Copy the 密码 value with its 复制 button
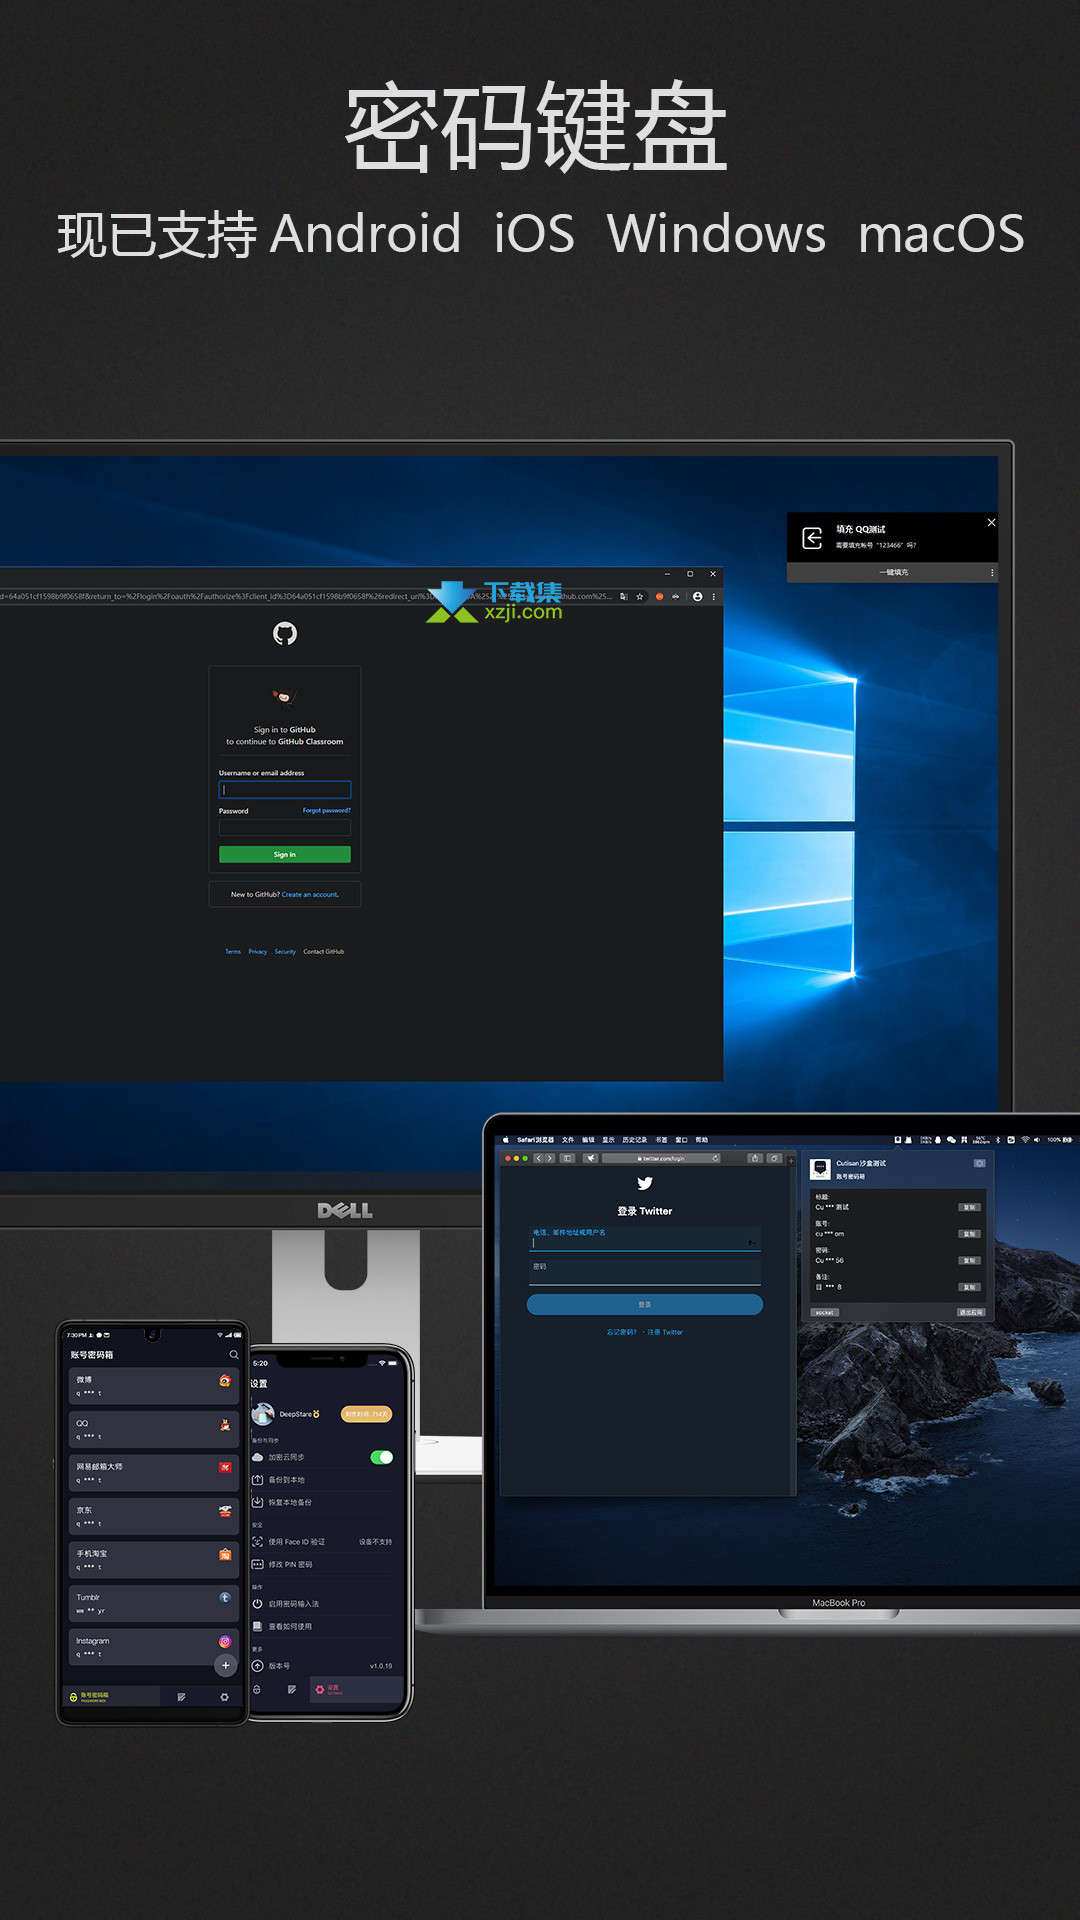Screen dimensions: 1080x1920 (x=969, y=1260)
